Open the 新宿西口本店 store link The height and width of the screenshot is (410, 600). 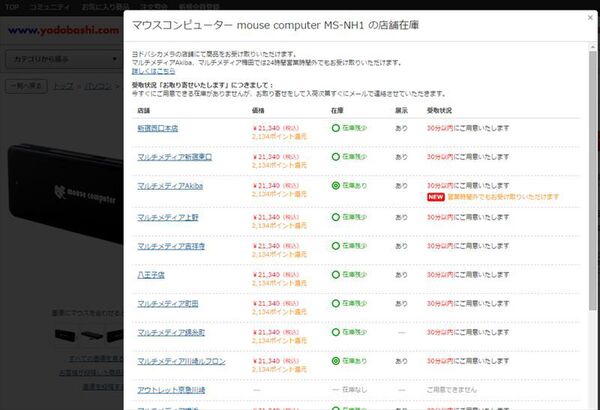tap(158, 128)
